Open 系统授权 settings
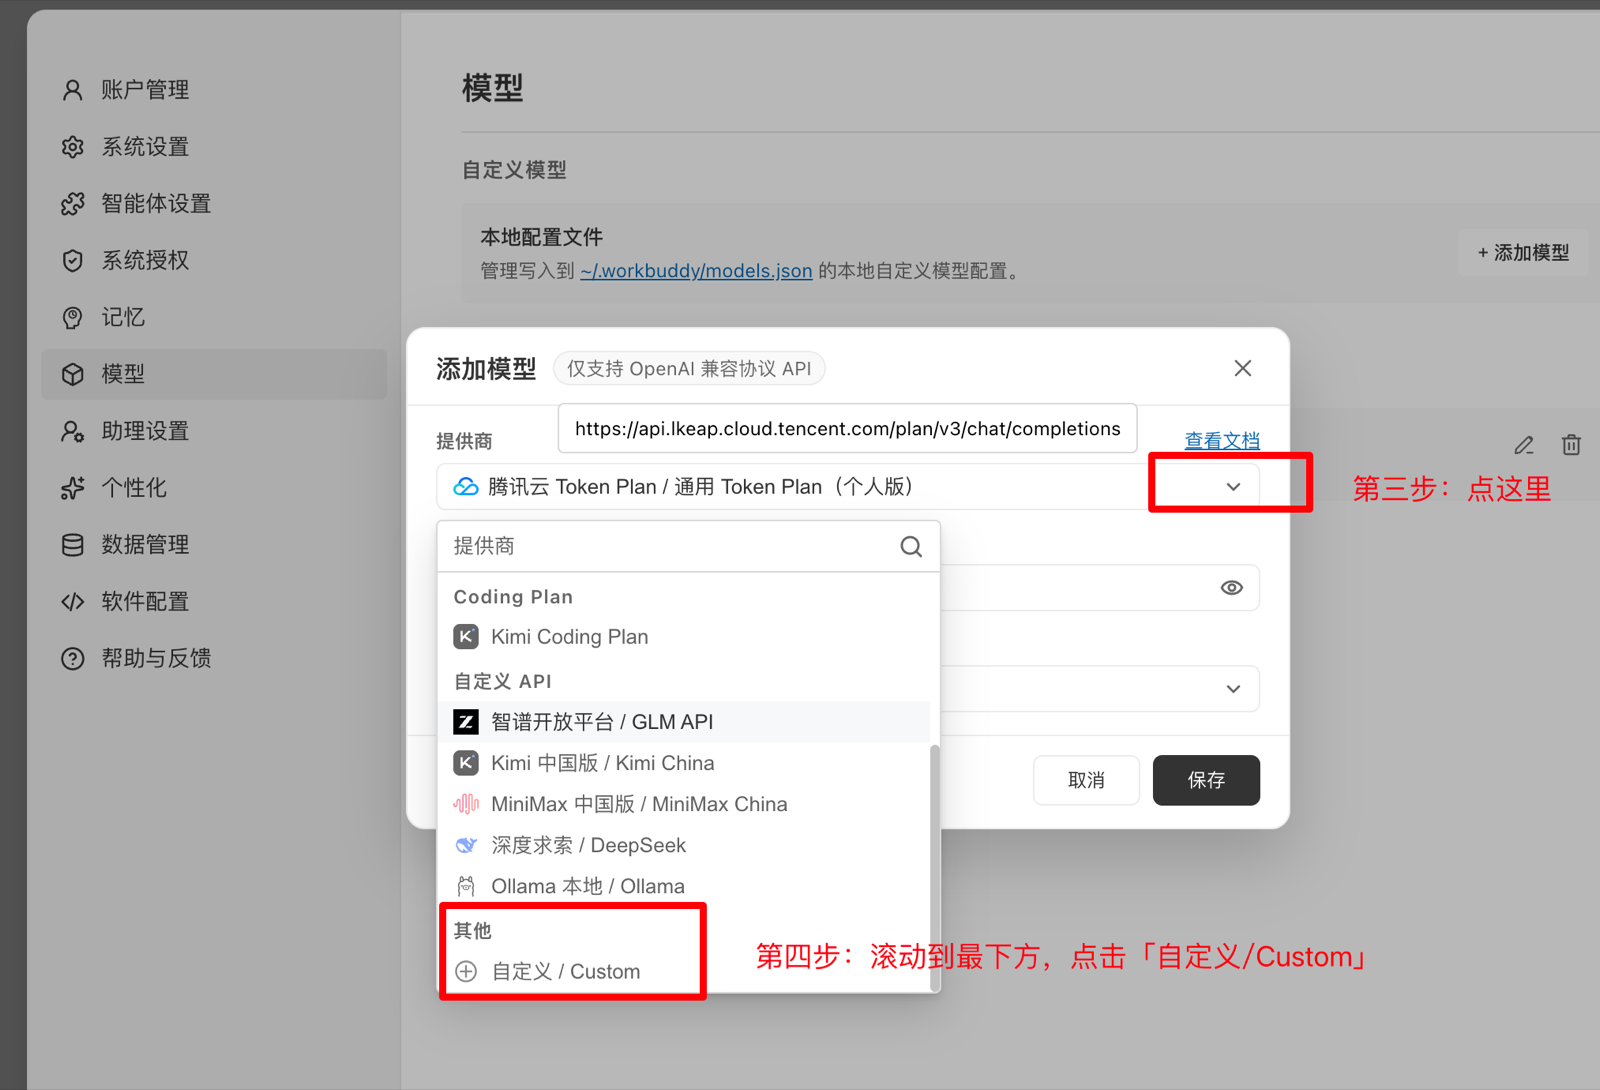Viewport: 1600px width, 1090px height. [x=214, y=261]
